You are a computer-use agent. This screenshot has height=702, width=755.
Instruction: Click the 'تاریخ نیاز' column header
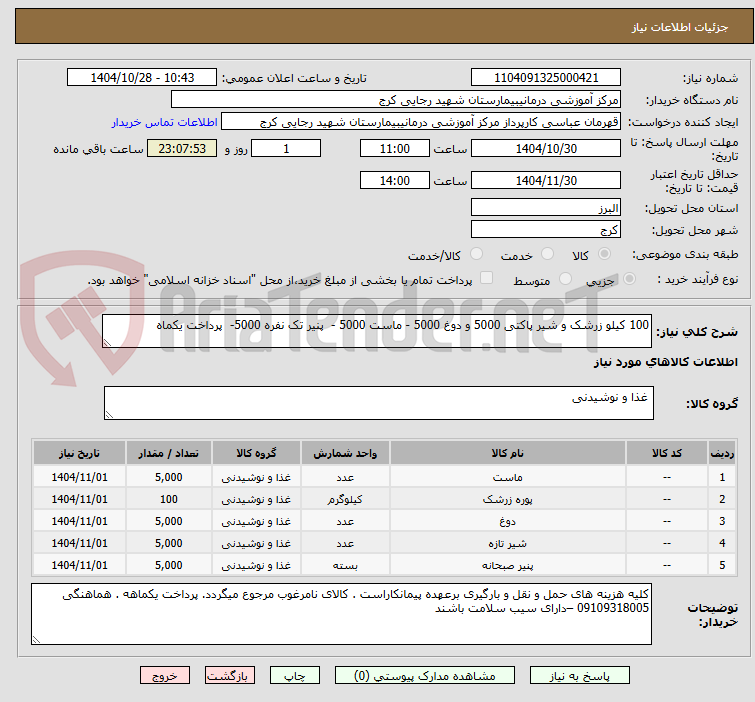(79, 453)
